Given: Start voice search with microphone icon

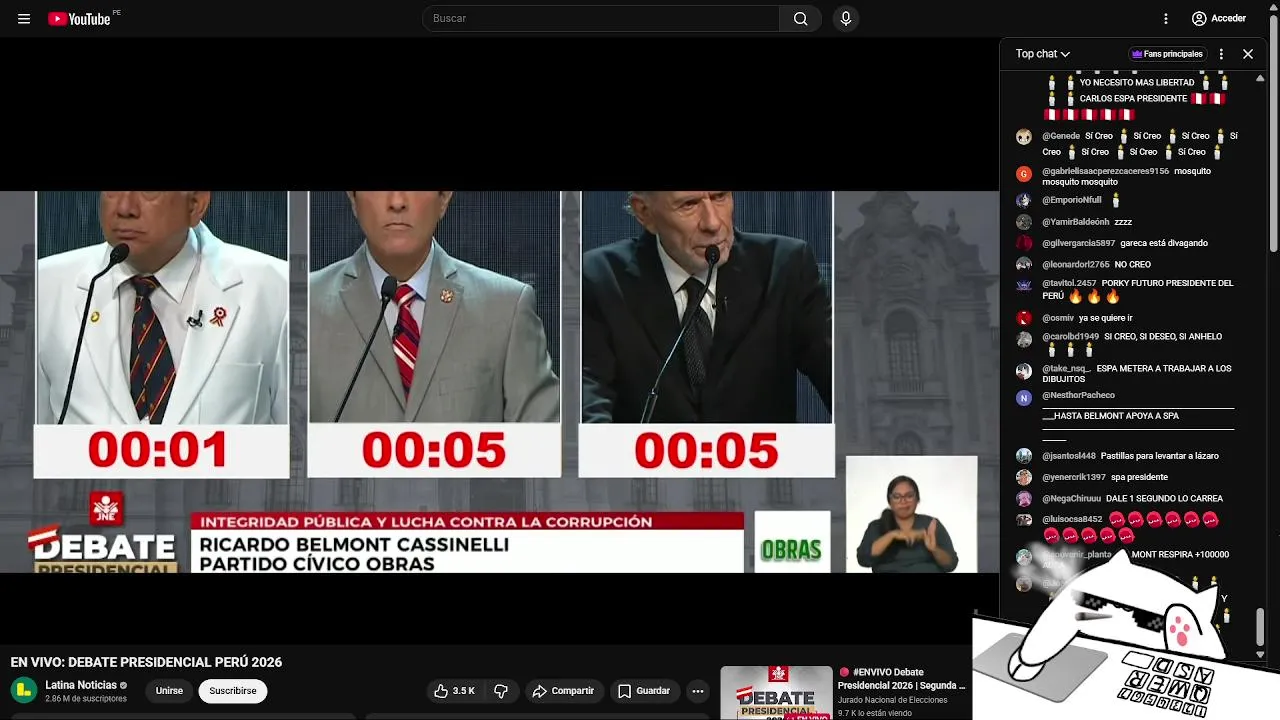Looking at the screenshot, I should (x=846, y=18).
